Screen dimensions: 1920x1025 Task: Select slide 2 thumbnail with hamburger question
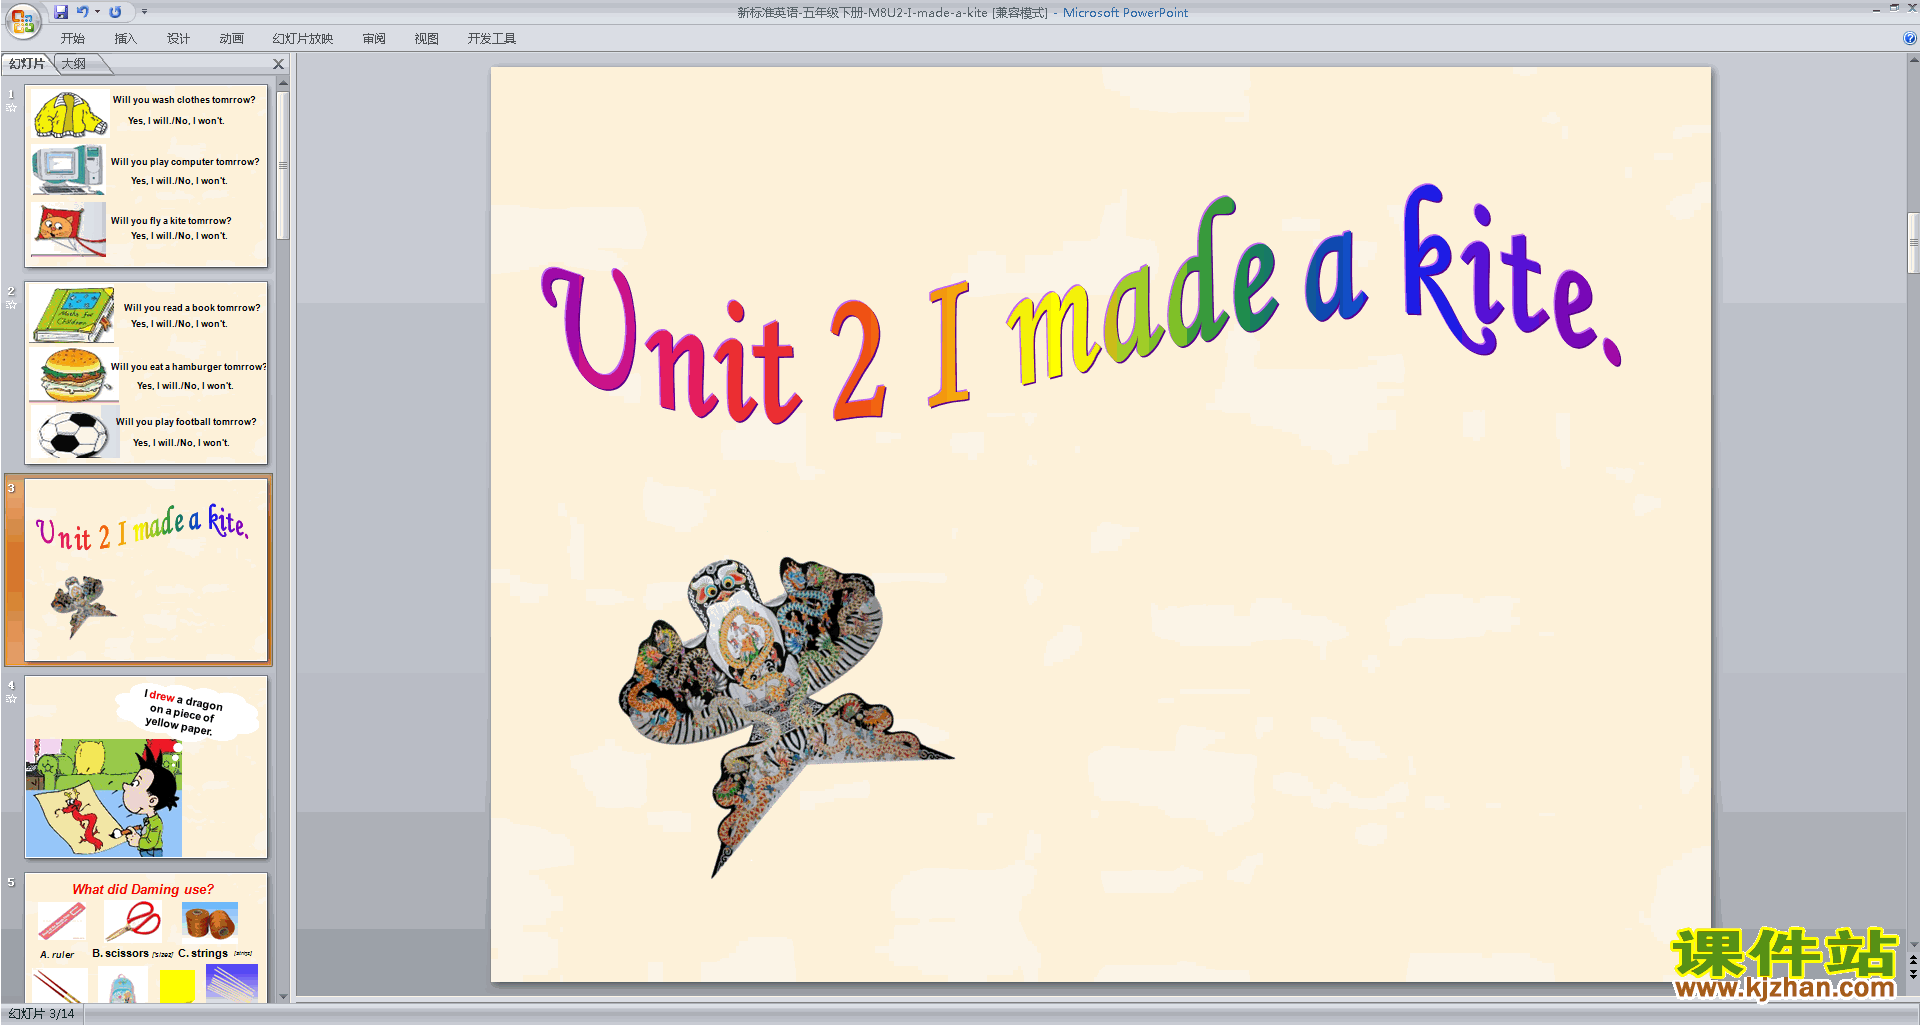(x=146, y=373)
